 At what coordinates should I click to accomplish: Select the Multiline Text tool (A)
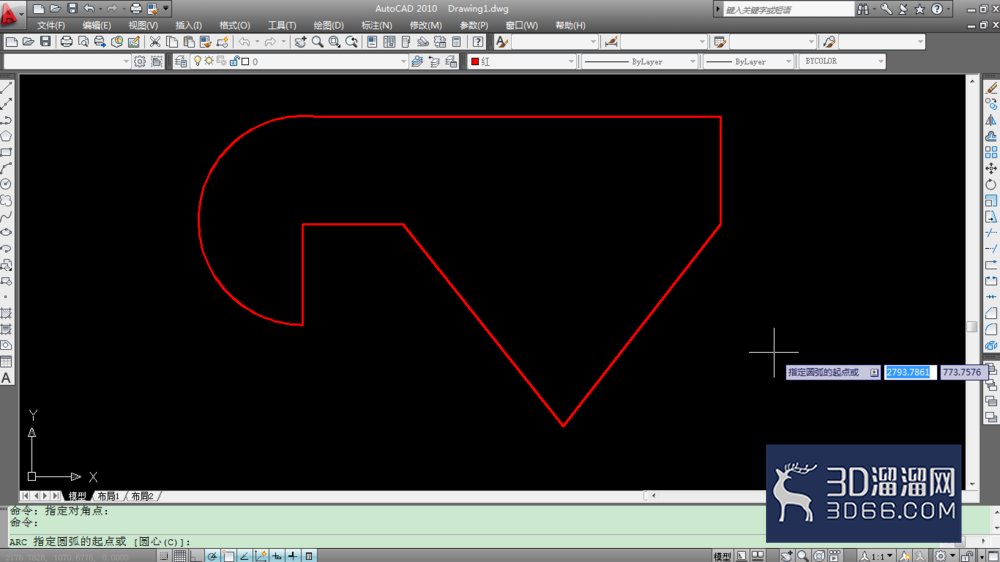[x=6, y=378]
